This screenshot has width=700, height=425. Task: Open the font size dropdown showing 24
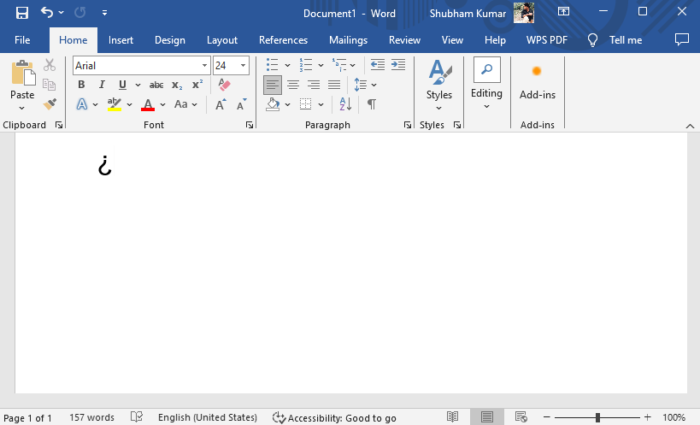click(243, 66)
